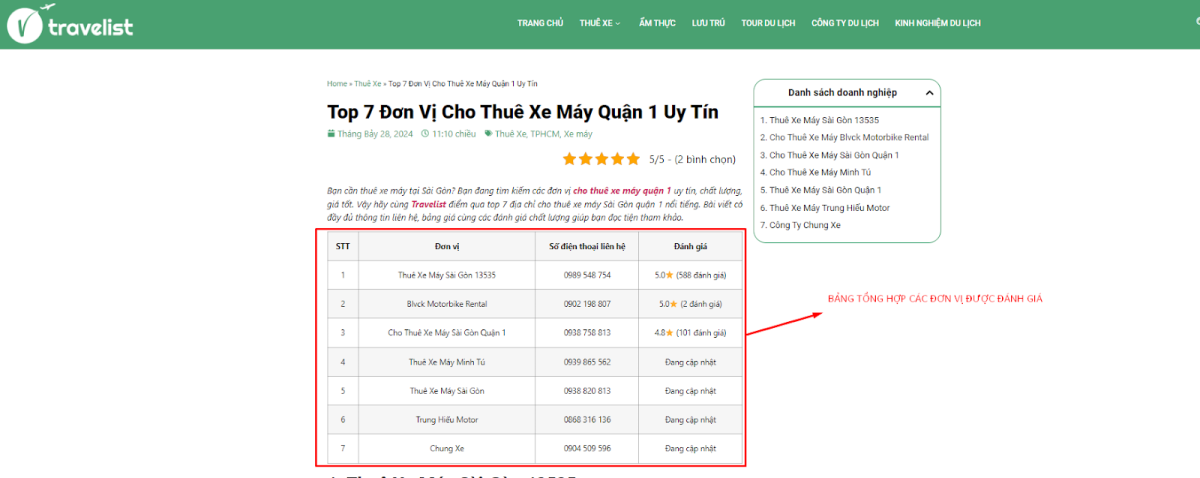Go to Kinh Nghiệm Du Lịch menu

(937, 23)
